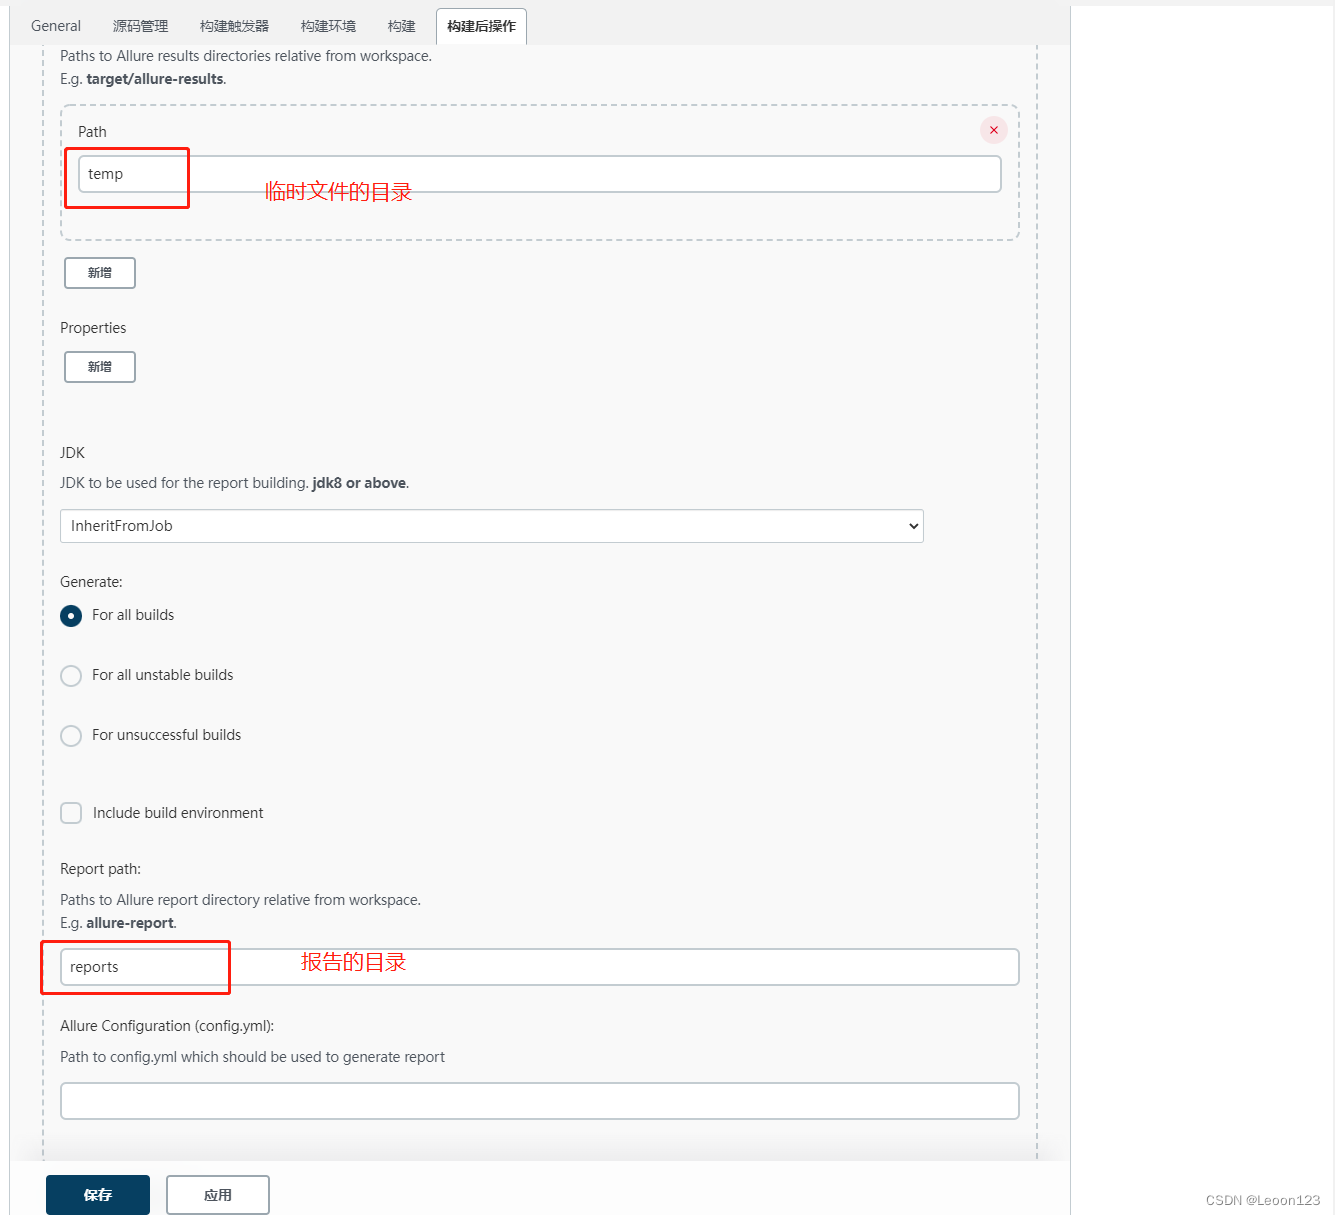Image resolution: width=1335 pixels, height=1215 pixels.
Task: Apply changes with 应用 button
Action: point(218,1195)
